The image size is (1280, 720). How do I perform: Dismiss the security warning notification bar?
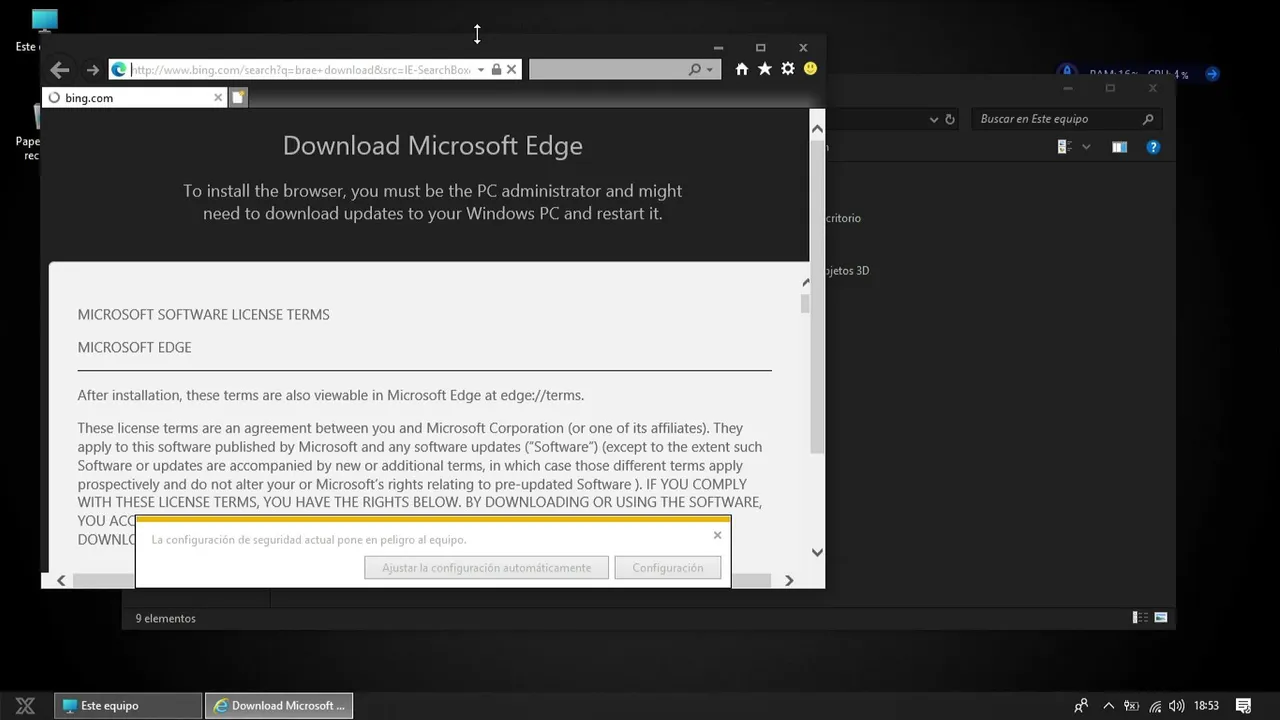pyautogui.click(x=717, y=535)
